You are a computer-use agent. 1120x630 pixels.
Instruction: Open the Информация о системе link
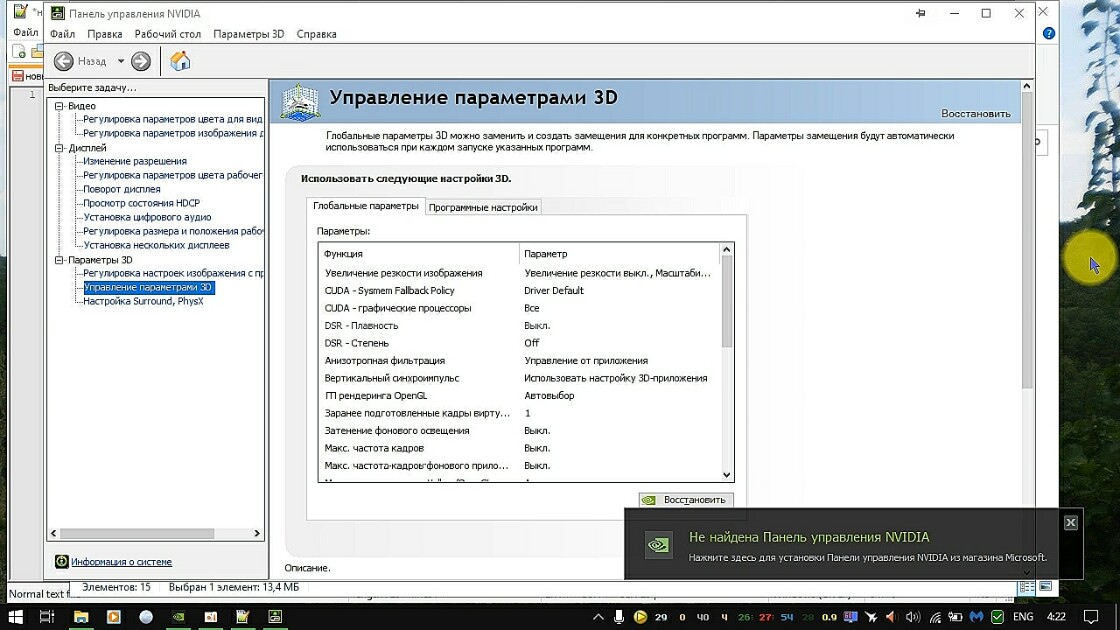point(121,562)
